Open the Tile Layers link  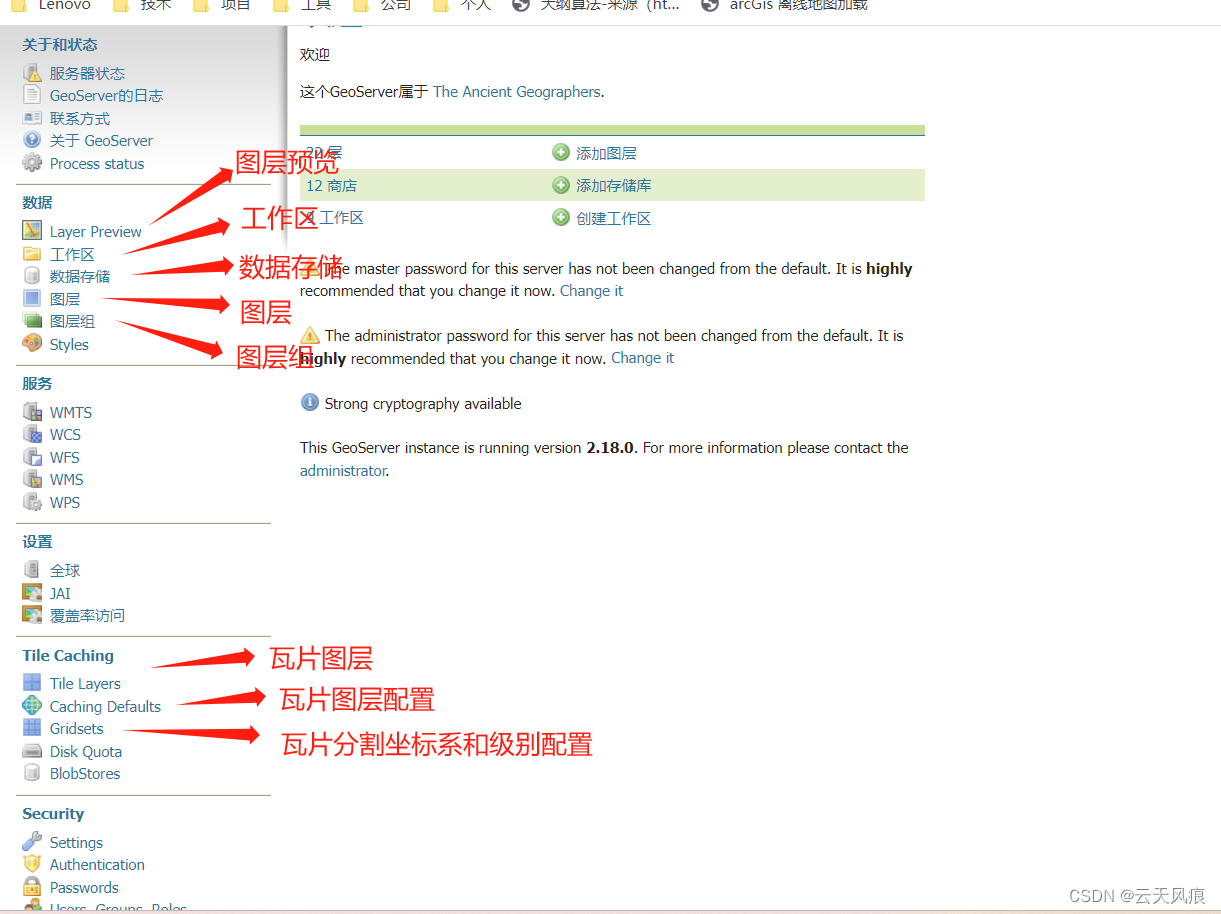85,684
